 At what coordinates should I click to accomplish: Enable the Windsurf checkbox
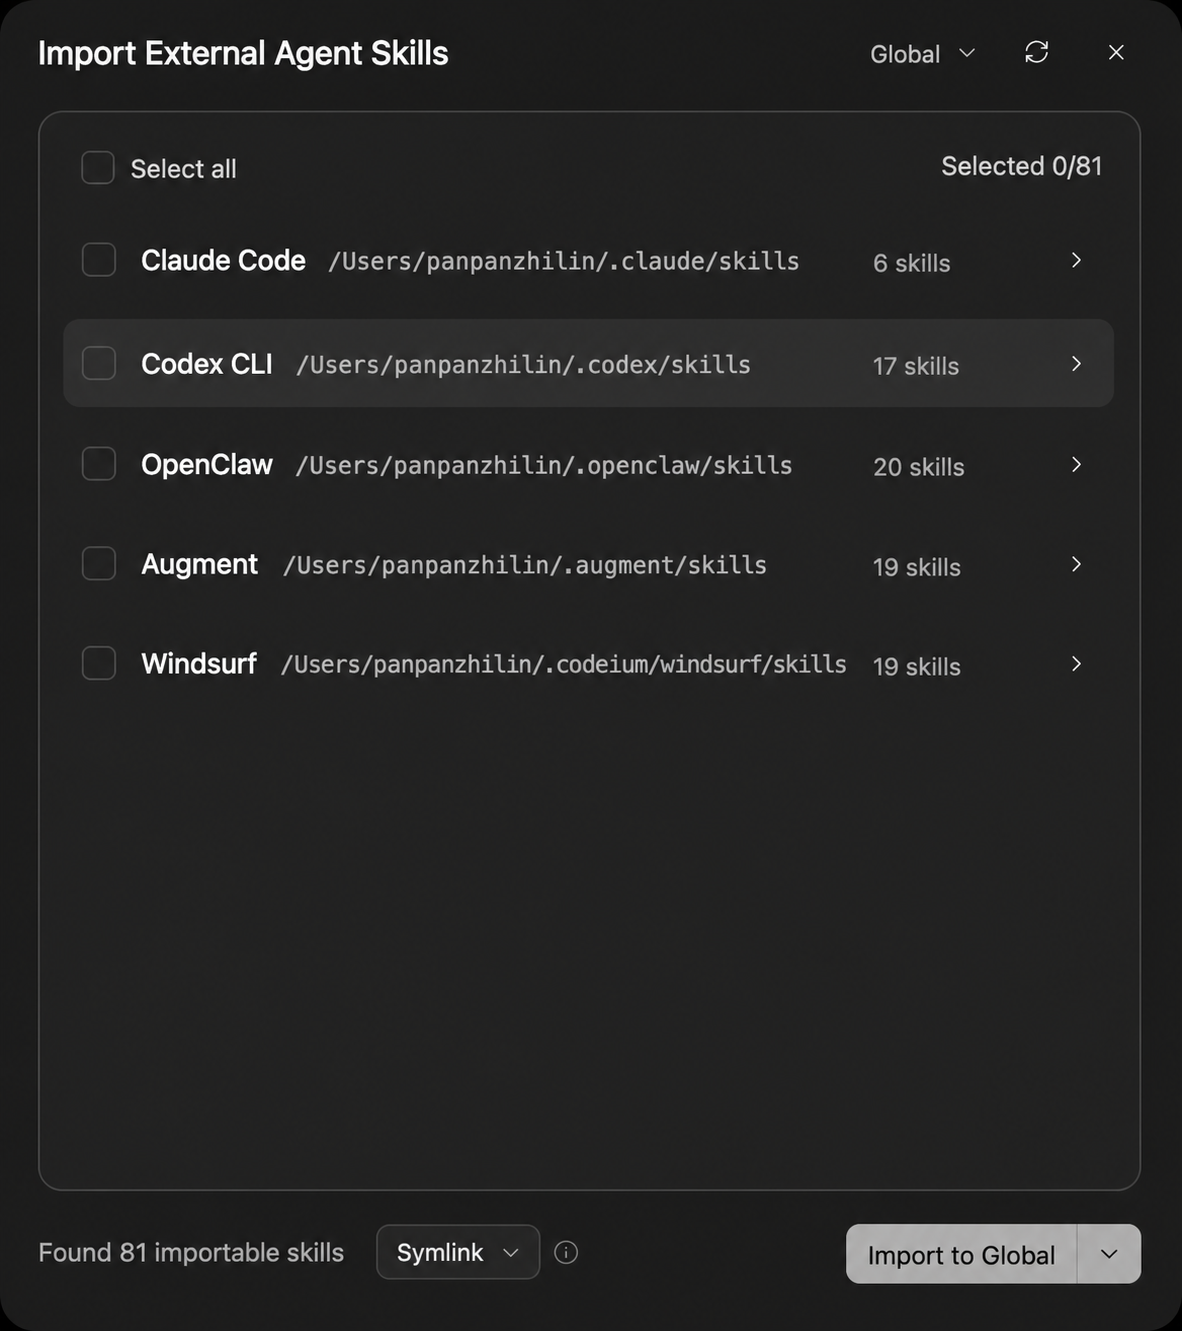pos(99,663)
